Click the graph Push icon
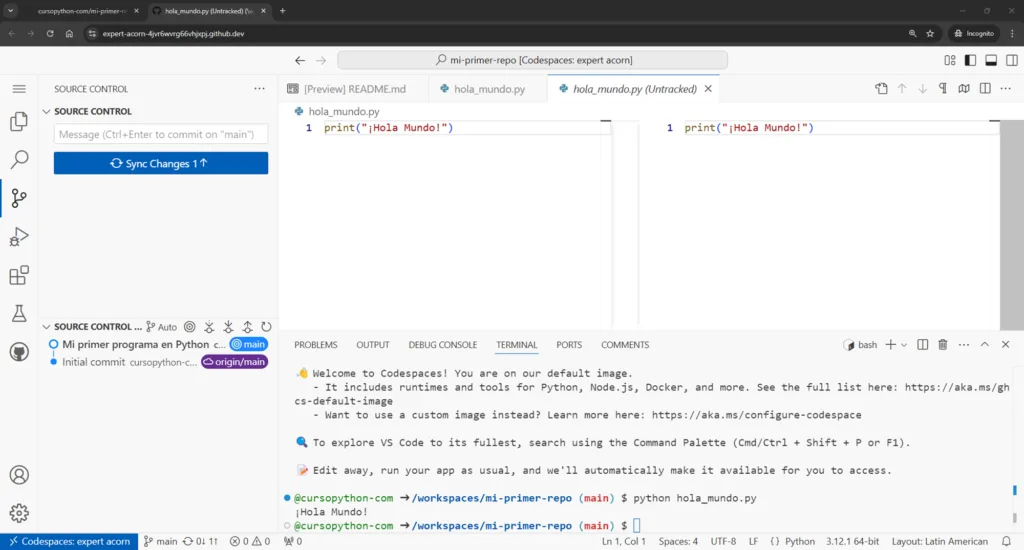 (248, 327)
